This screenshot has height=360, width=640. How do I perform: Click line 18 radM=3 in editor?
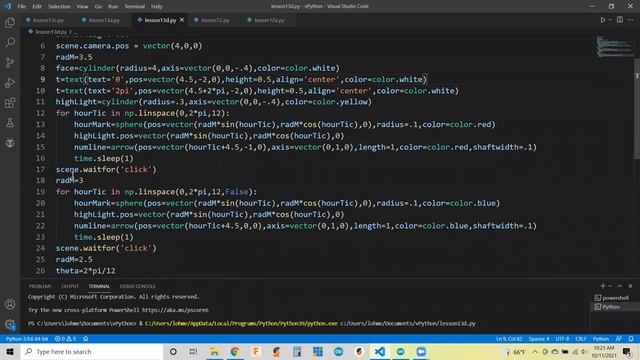(69, 180)
